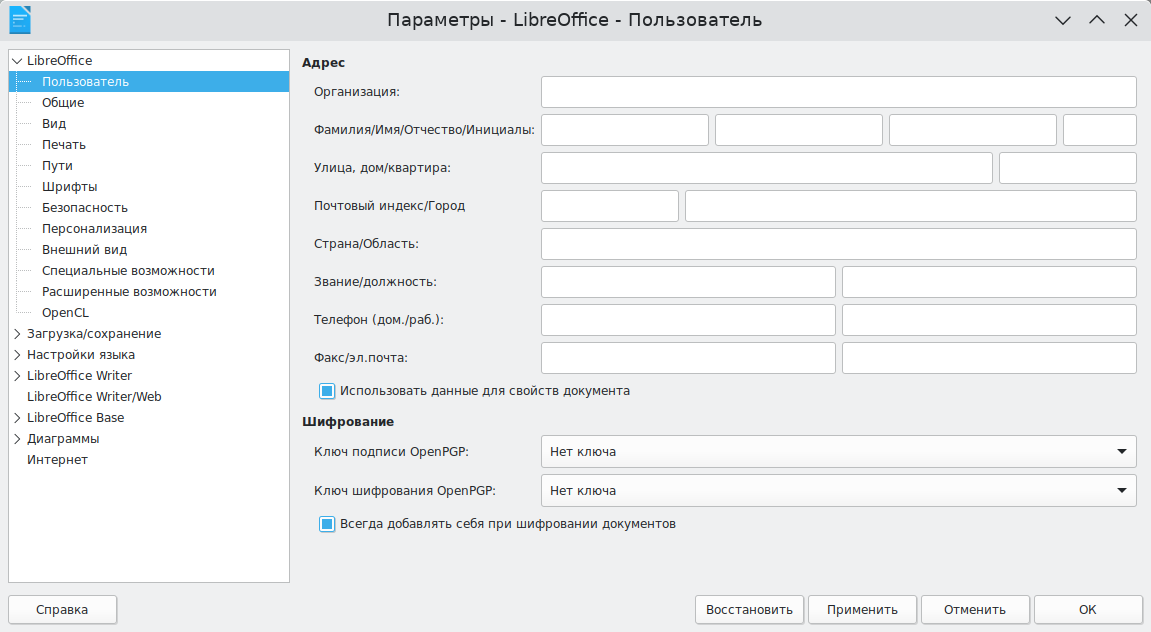Focus the Страна/Область input field
The height and width of the screenshot is (632, 1151).
coord(838,244)
